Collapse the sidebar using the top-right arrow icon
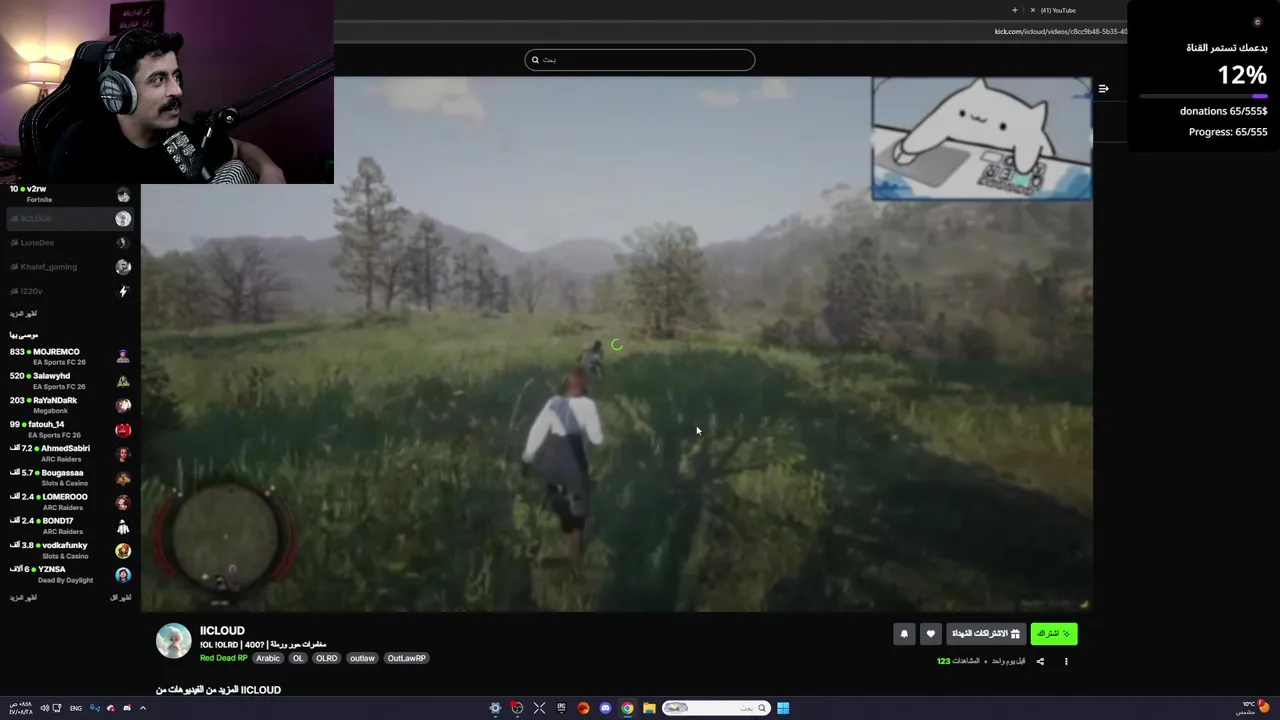This screenshot has height=720, width=1280. pyautogui.click(x=1103, y=89)
